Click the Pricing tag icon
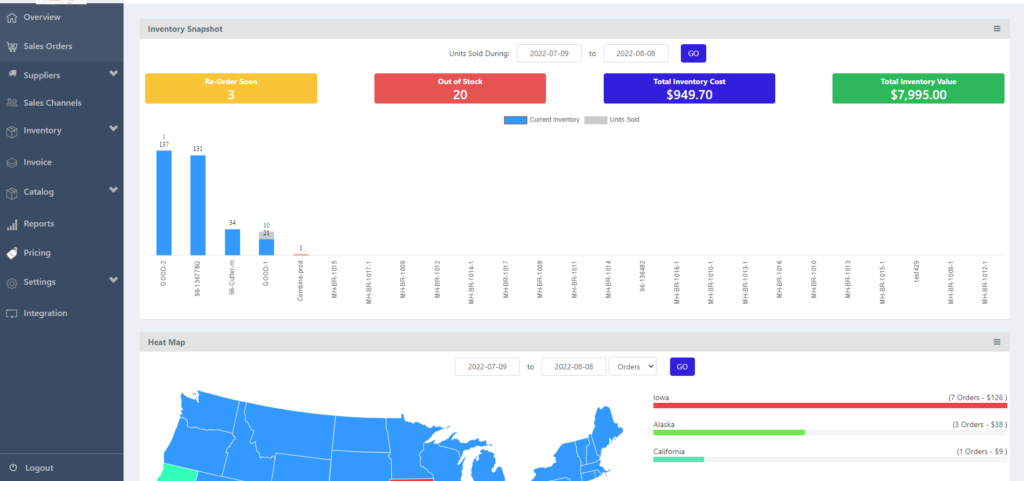 pos(12,253)
